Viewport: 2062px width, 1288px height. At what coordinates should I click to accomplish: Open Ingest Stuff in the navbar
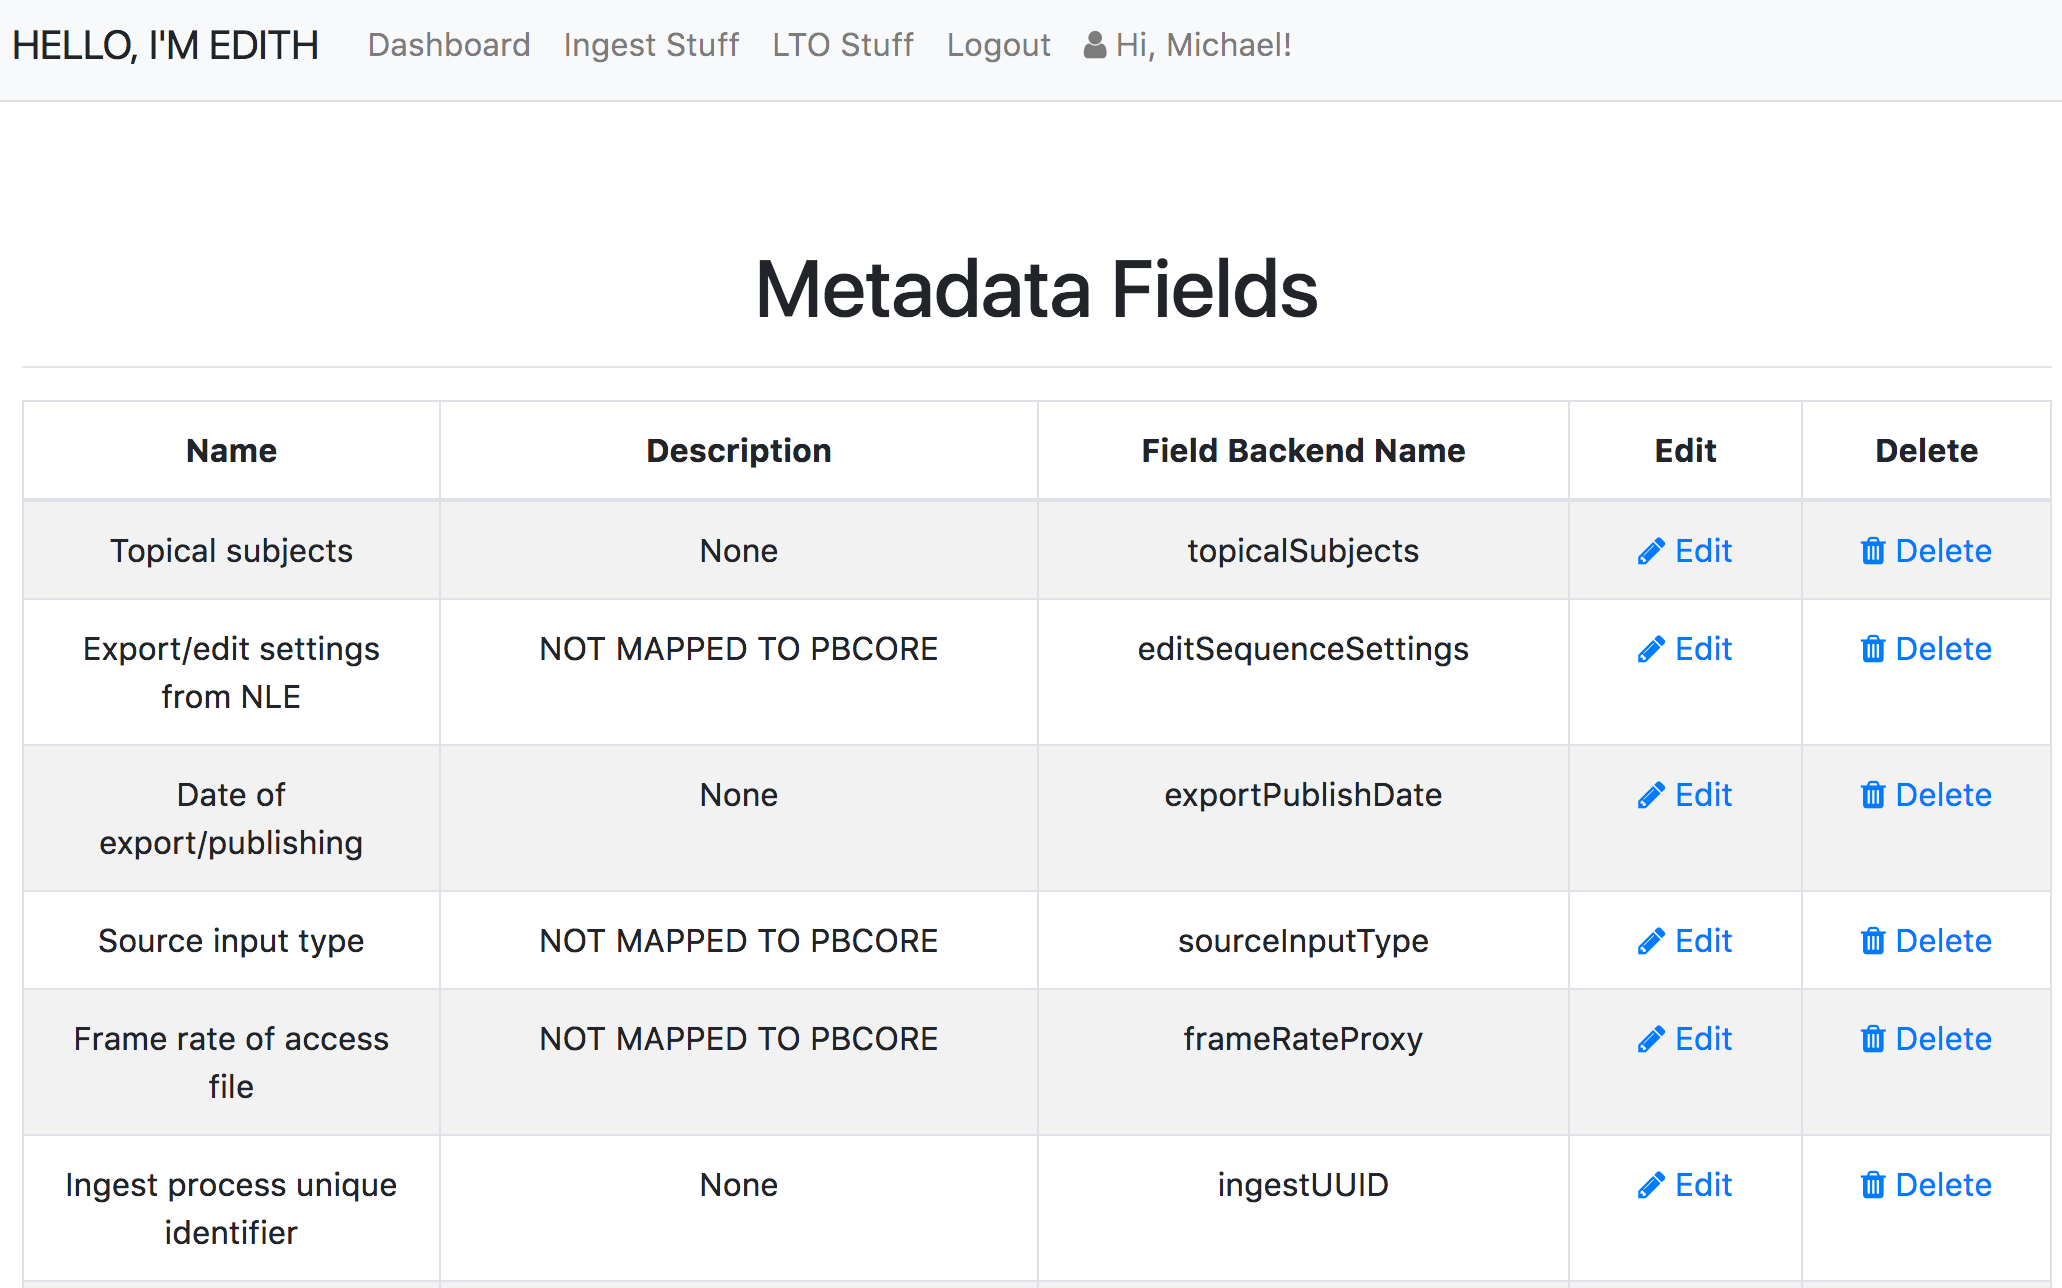pyautogui.click(x=651, y=45)
